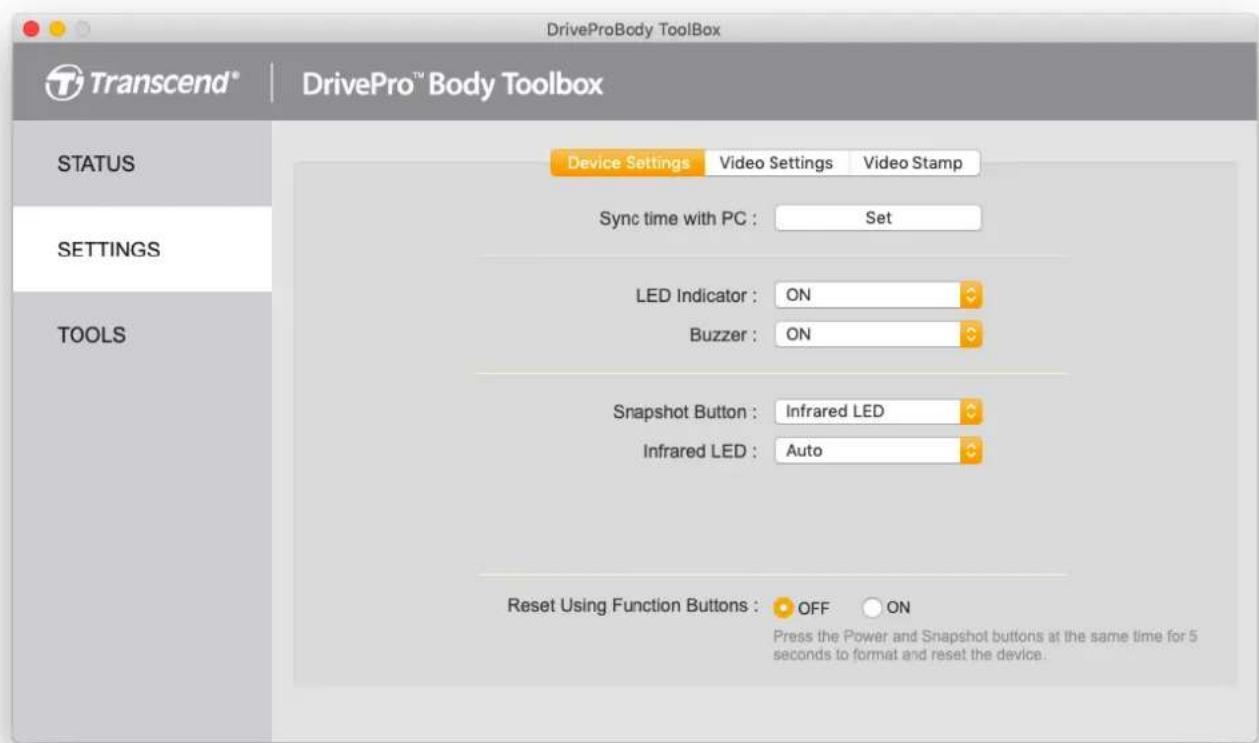Click Set to sync time with PC

(878, 218)
